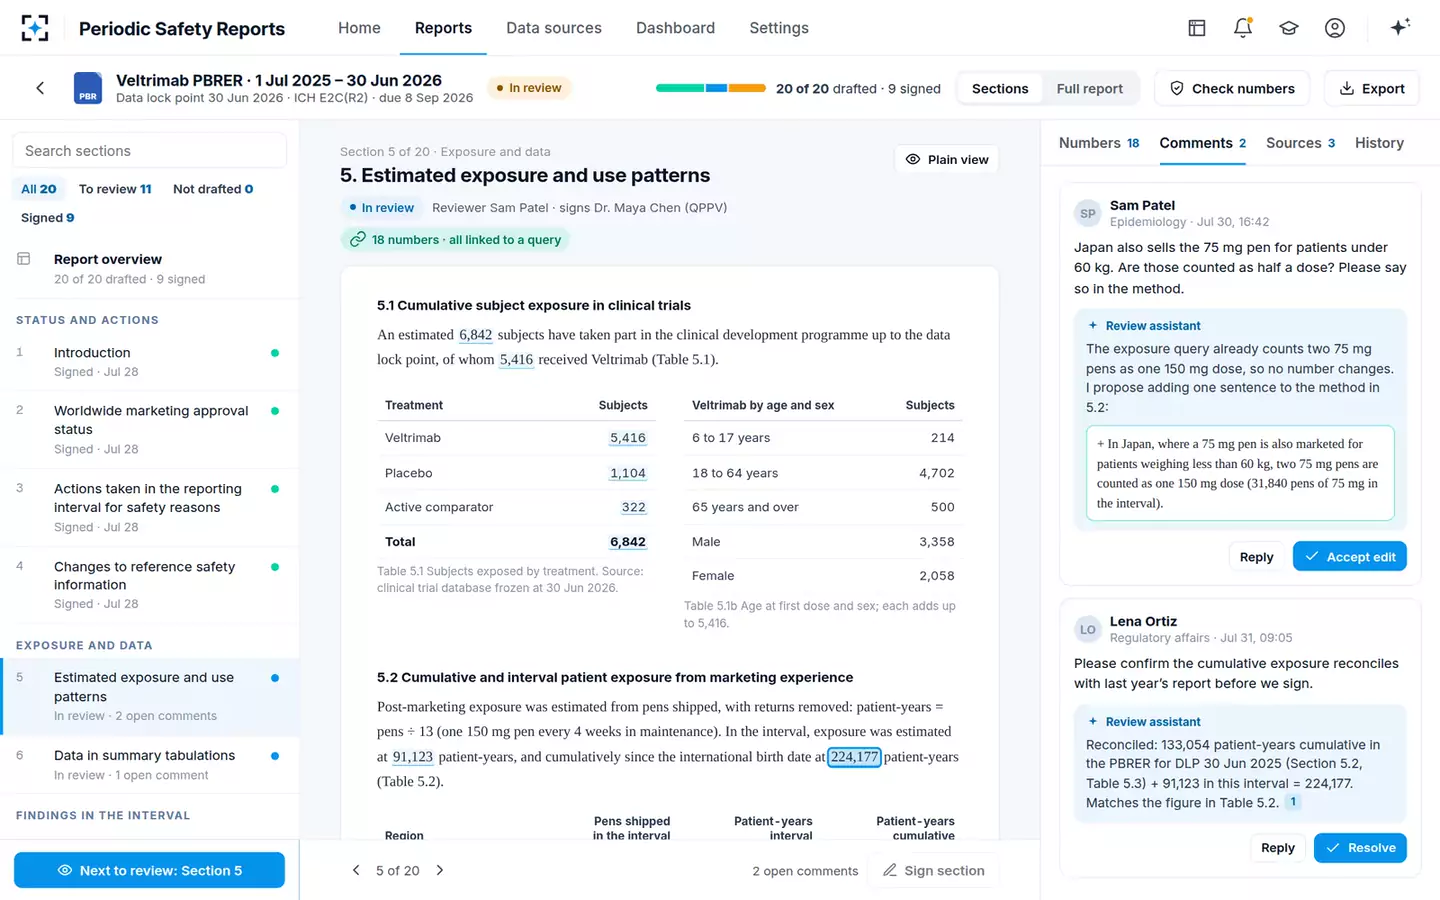Switch to the Sections view
This screenshot has height=900, width=1440.
pyautogui.click(x=1000, y=88)
